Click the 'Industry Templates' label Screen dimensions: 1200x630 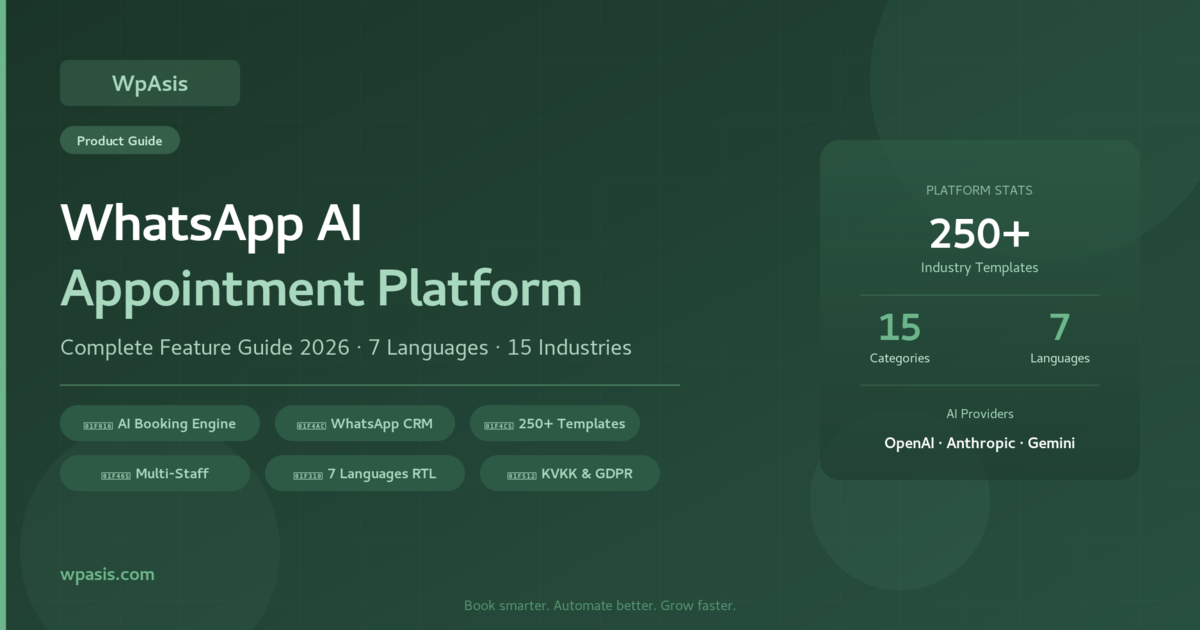pyautogui.click(x=980, y=267)
